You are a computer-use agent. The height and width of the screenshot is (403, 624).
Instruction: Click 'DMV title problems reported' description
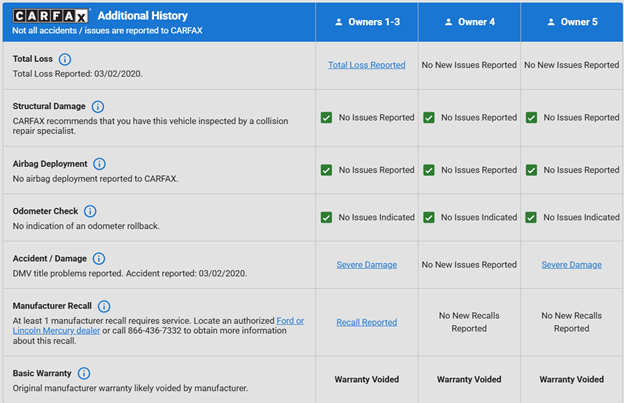130,273
